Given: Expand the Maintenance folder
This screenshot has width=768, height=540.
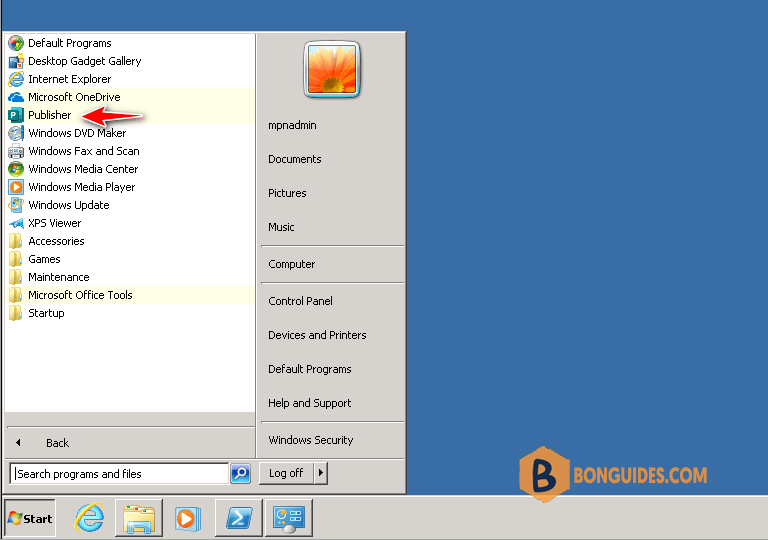Looking at the screenshot, I should click(130, 277).
